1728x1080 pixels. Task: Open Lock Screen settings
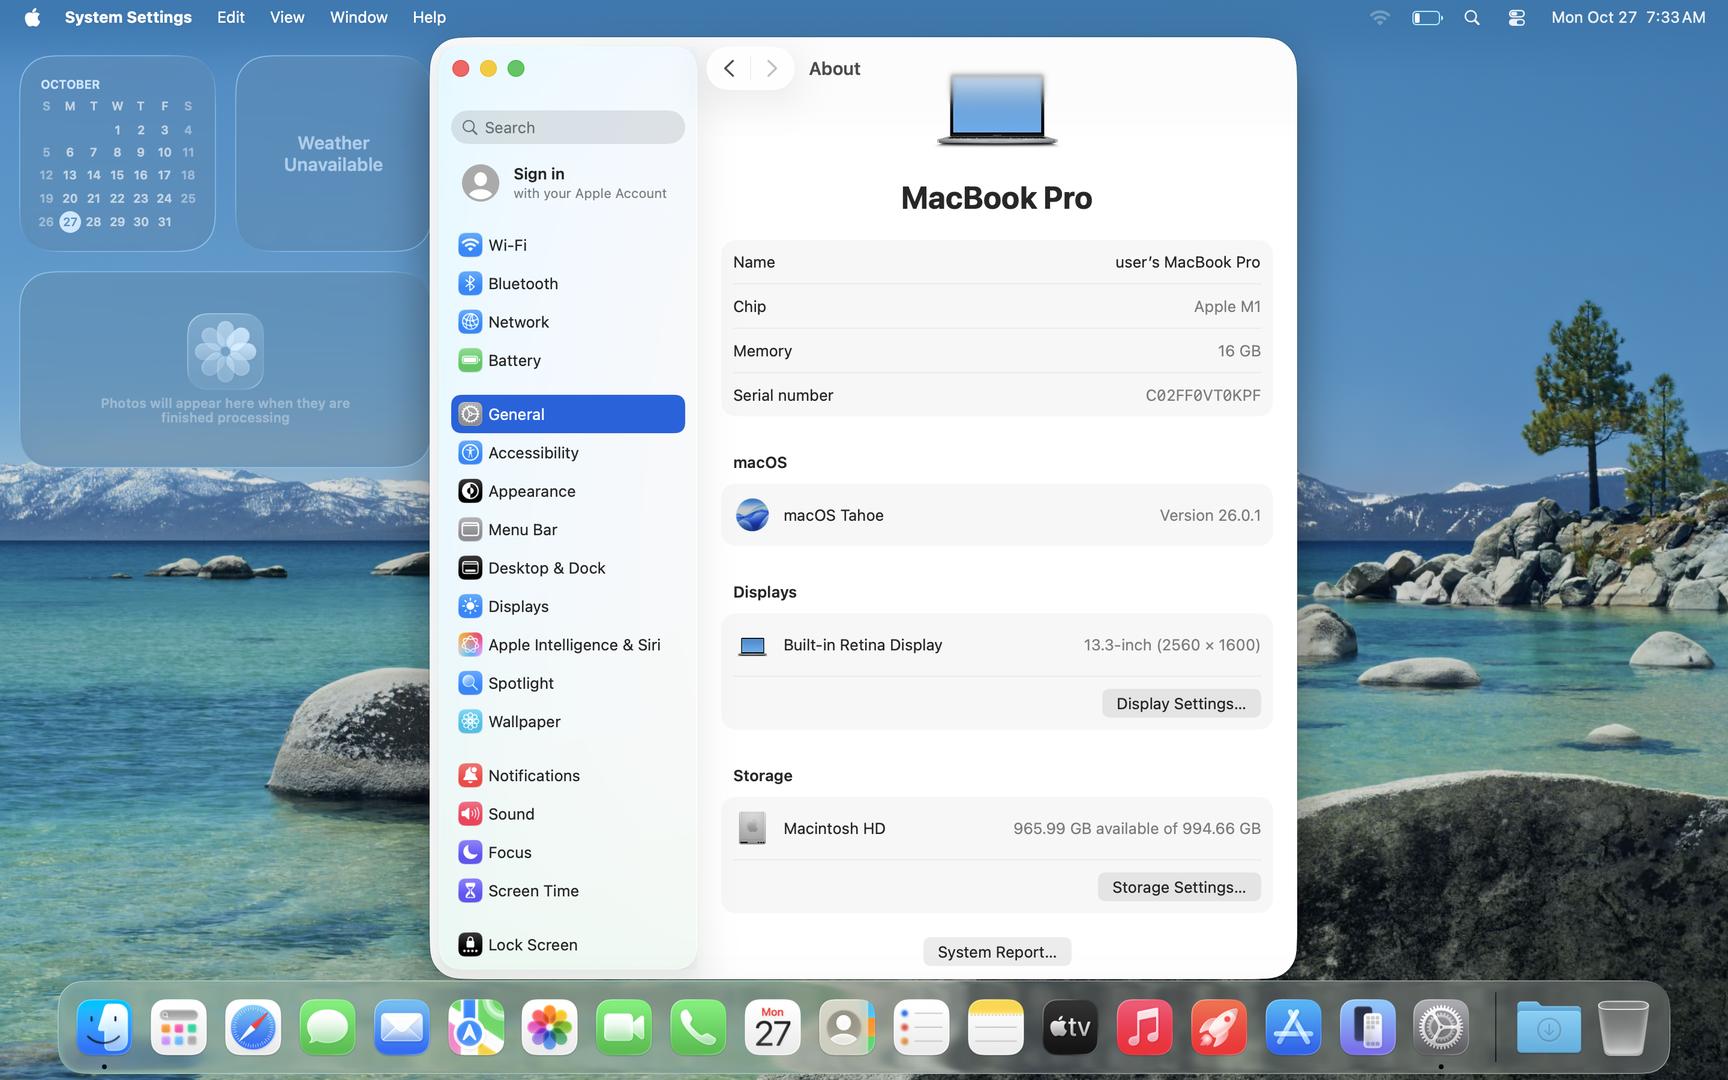pyautogui.click(x=531, y=945)
